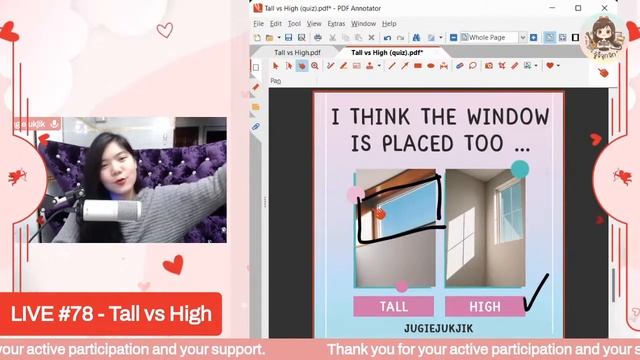This screenshot has height=360, width=640.
Task: Expand the Favorites heart dropdown arrow
Action: coord(558,66)
